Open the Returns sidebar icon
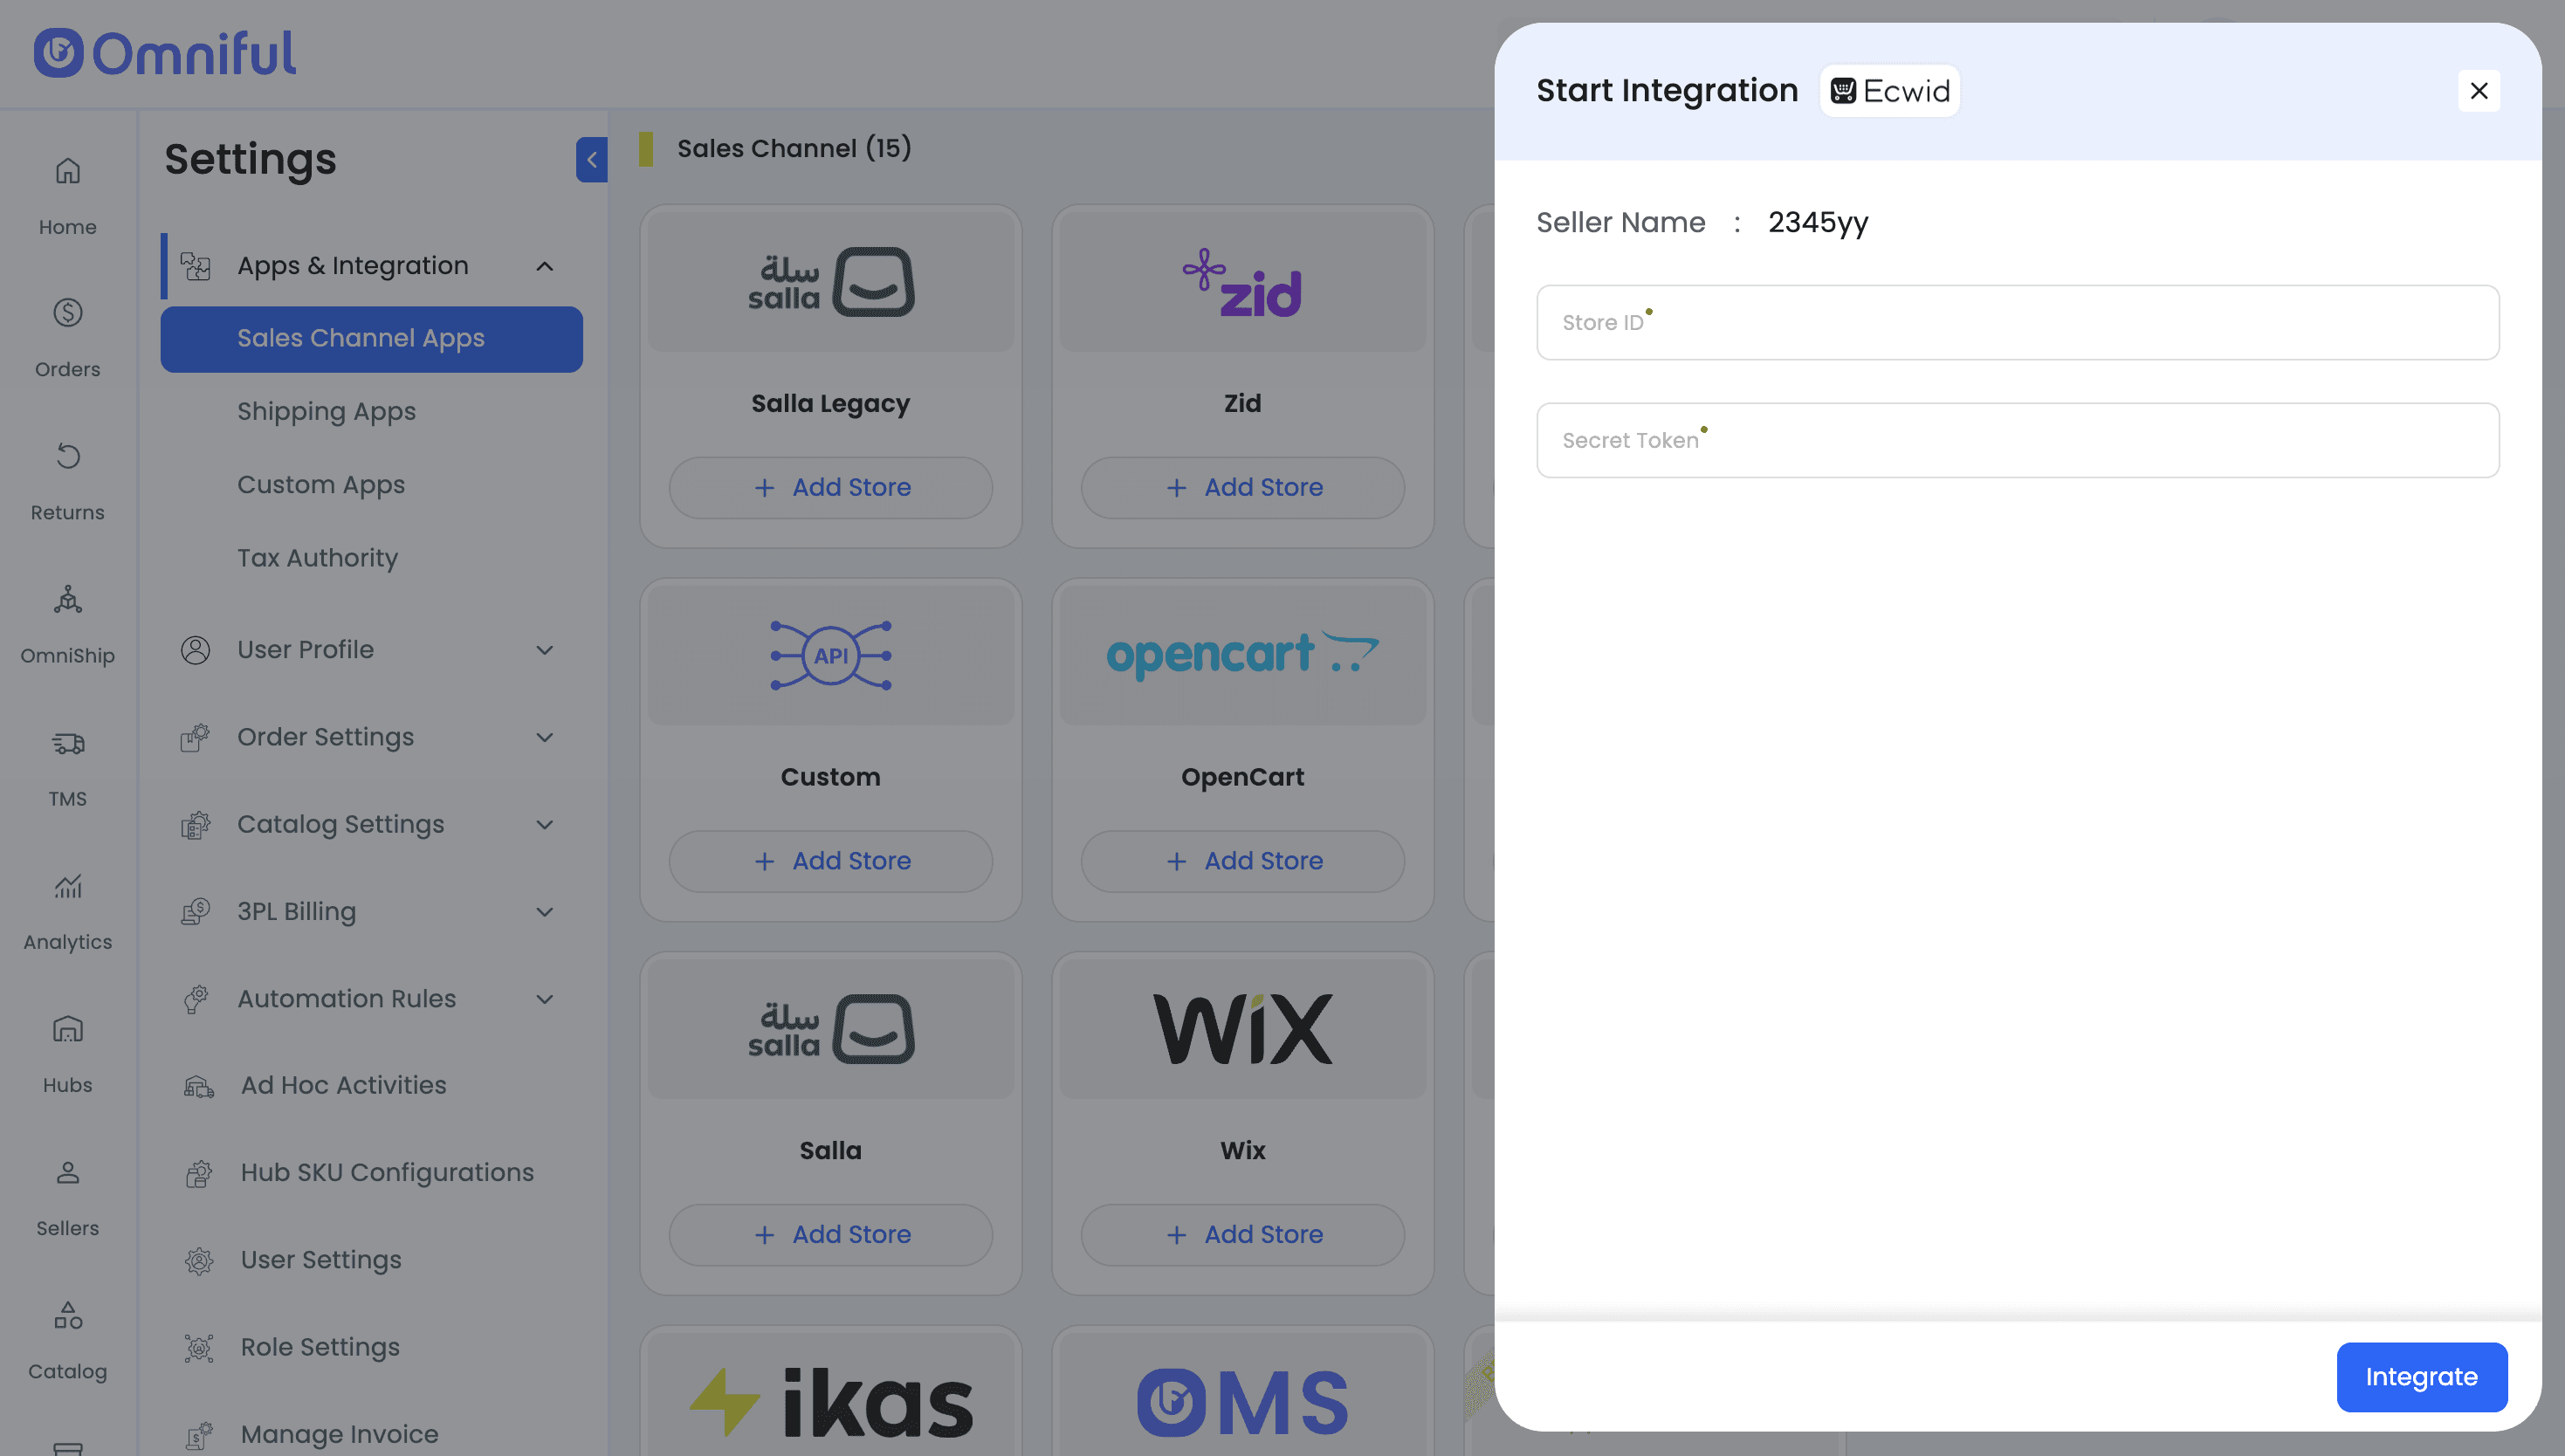Image resolution: width=2565 pixels, height=1456 pixels. pyautogui.click(x=67, y=457)
